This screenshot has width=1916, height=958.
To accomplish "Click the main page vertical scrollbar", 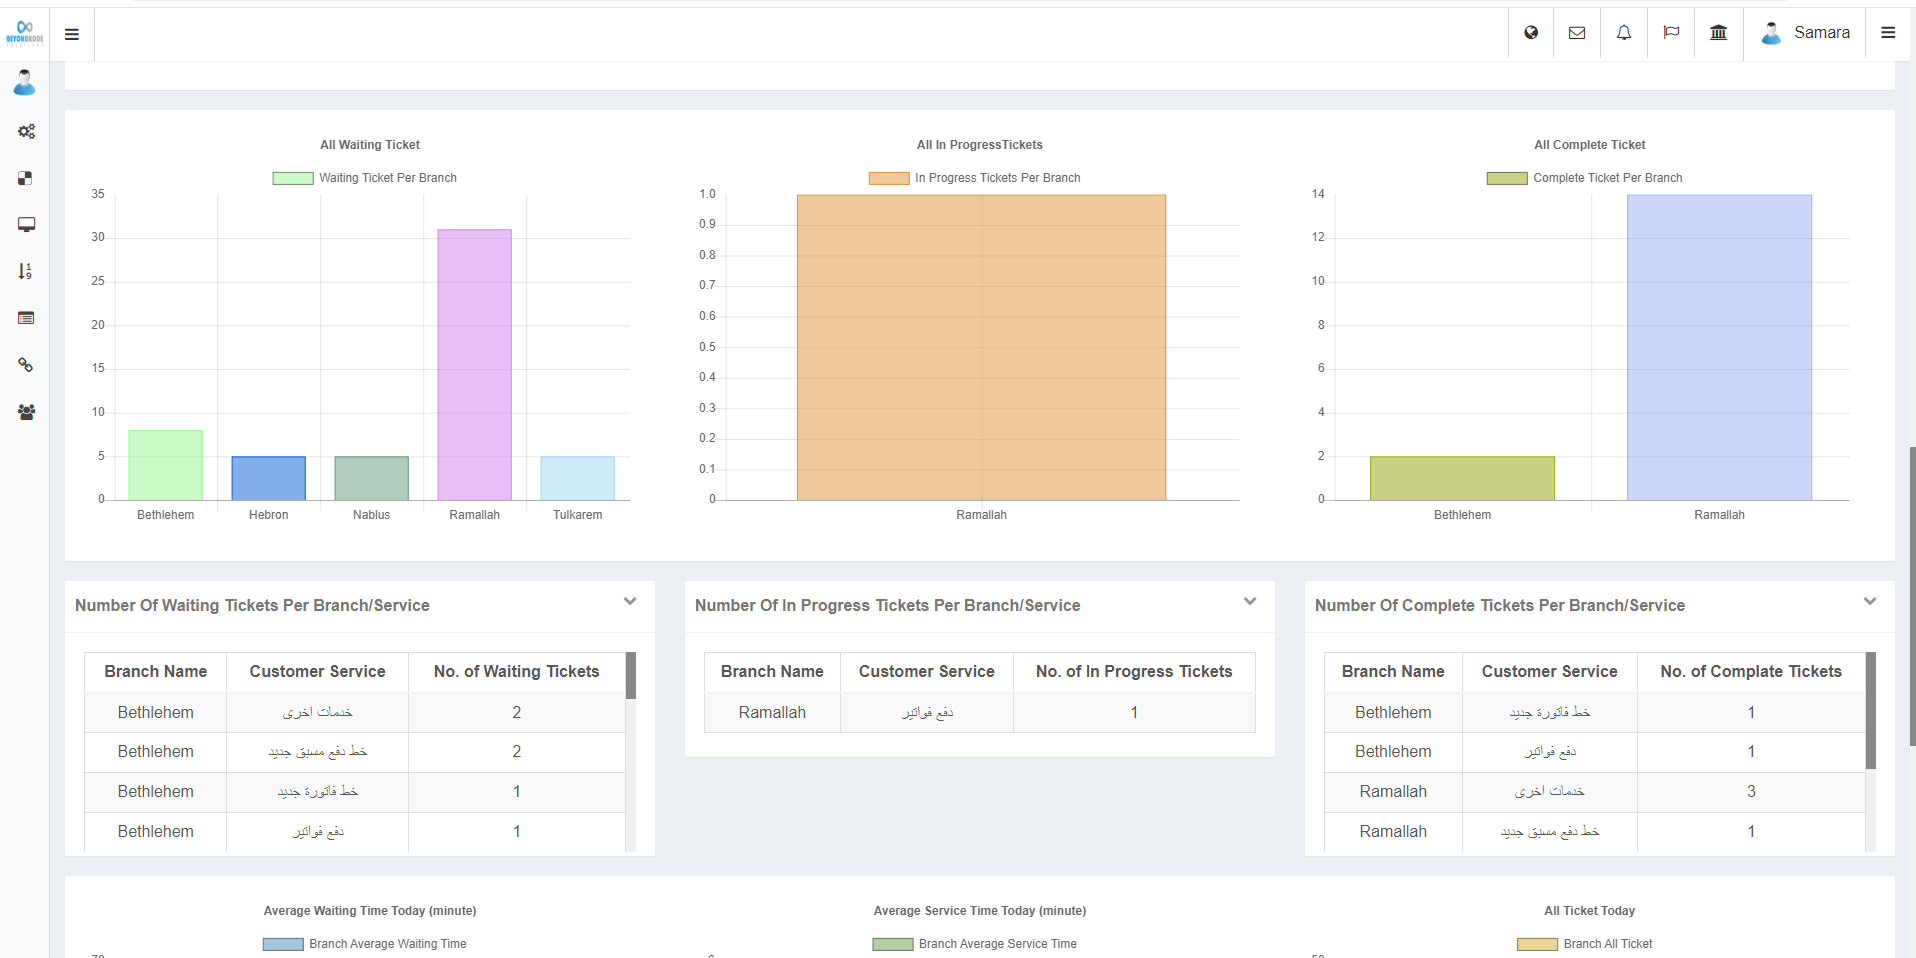I will pyautogui.click(x=1912, y=596).
